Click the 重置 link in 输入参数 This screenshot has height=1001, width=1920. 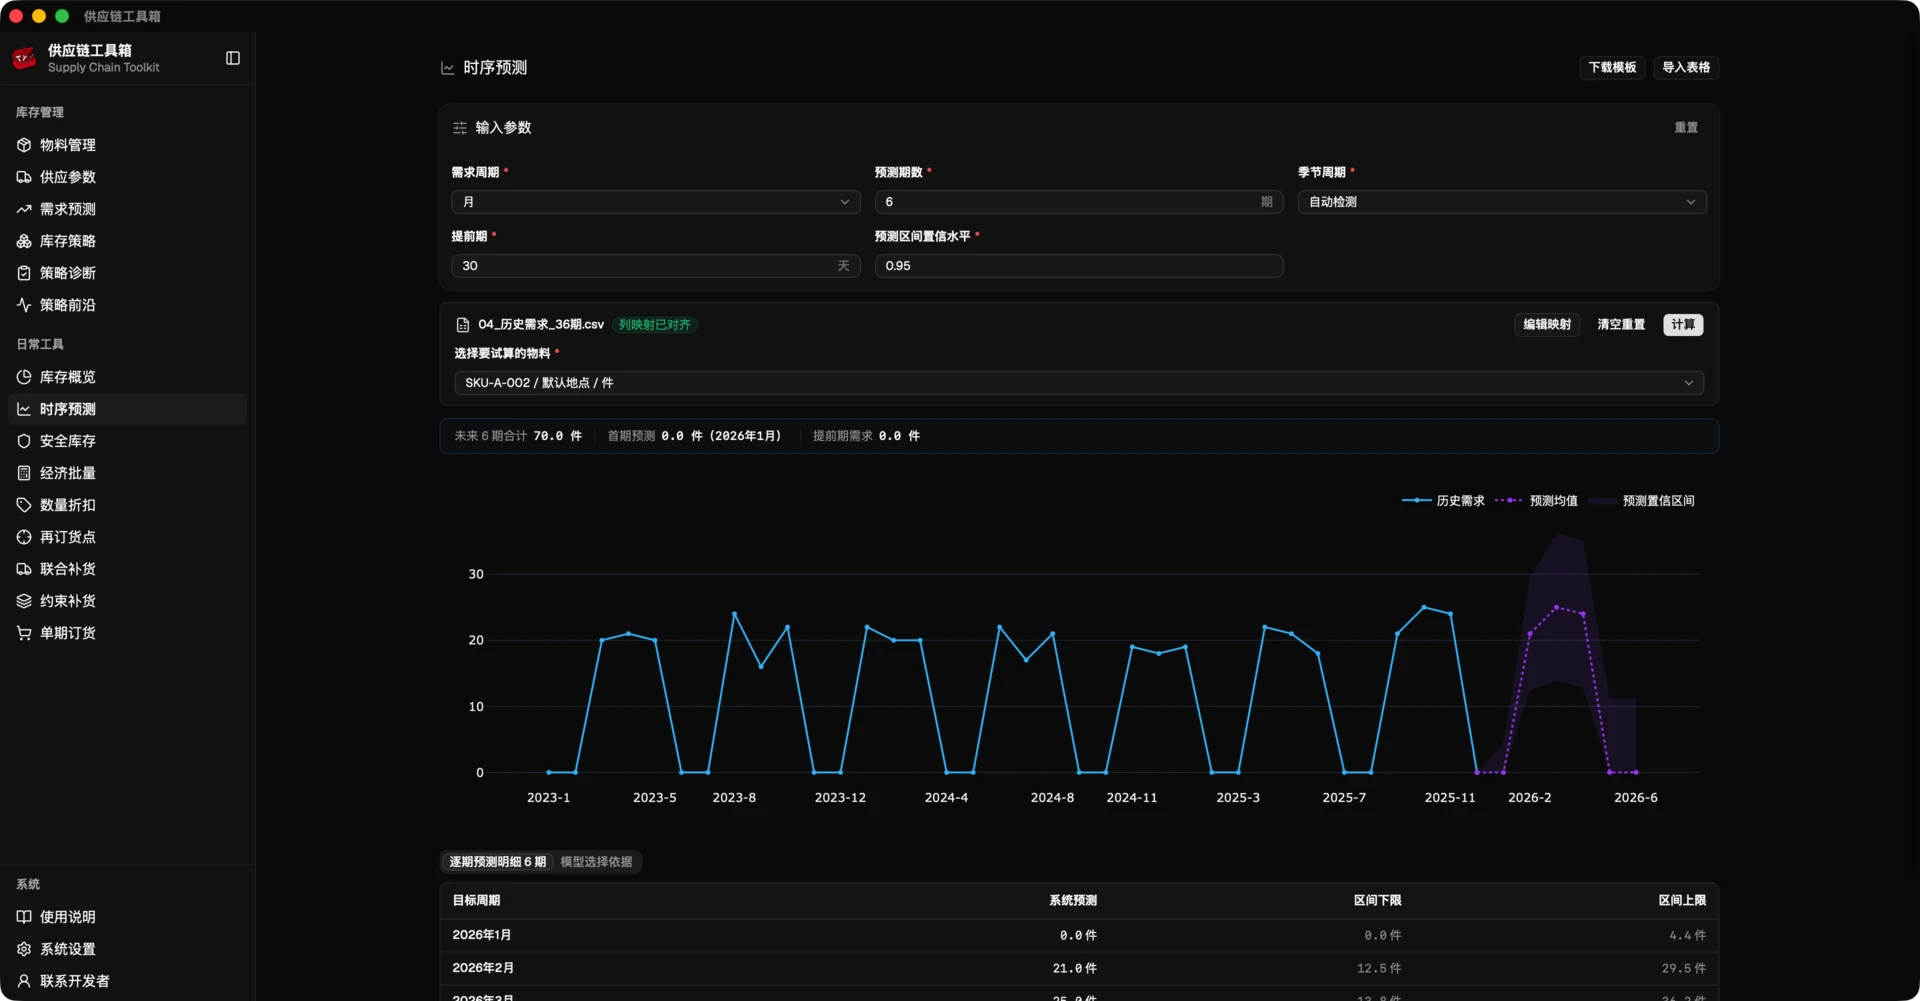point(1686,128)
